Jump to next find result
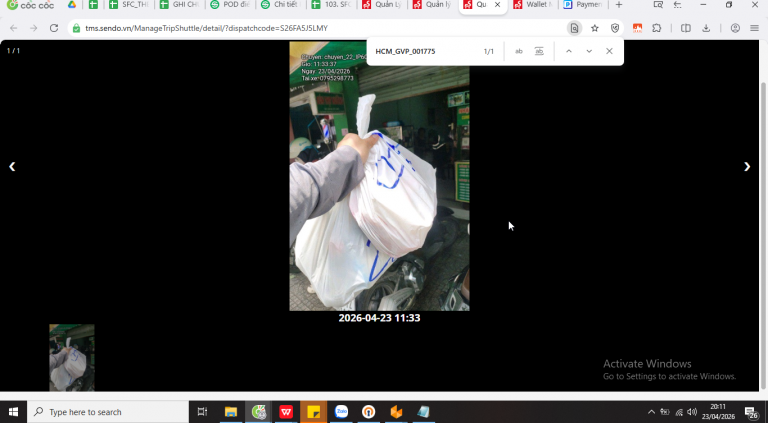 coord(589,51)
